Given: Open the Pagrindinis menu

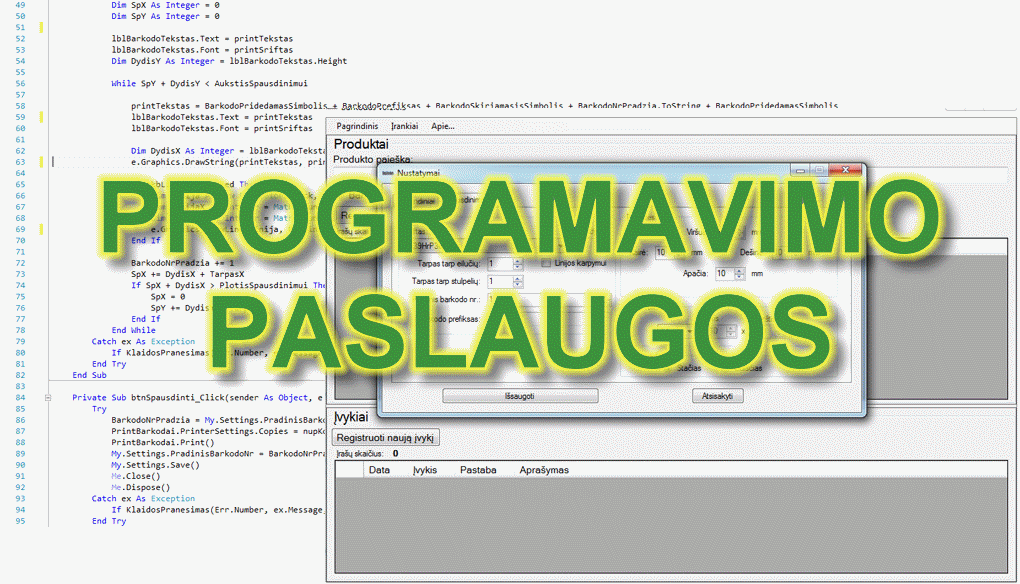Looking at the screenshot, I should [x=357, y=126].
